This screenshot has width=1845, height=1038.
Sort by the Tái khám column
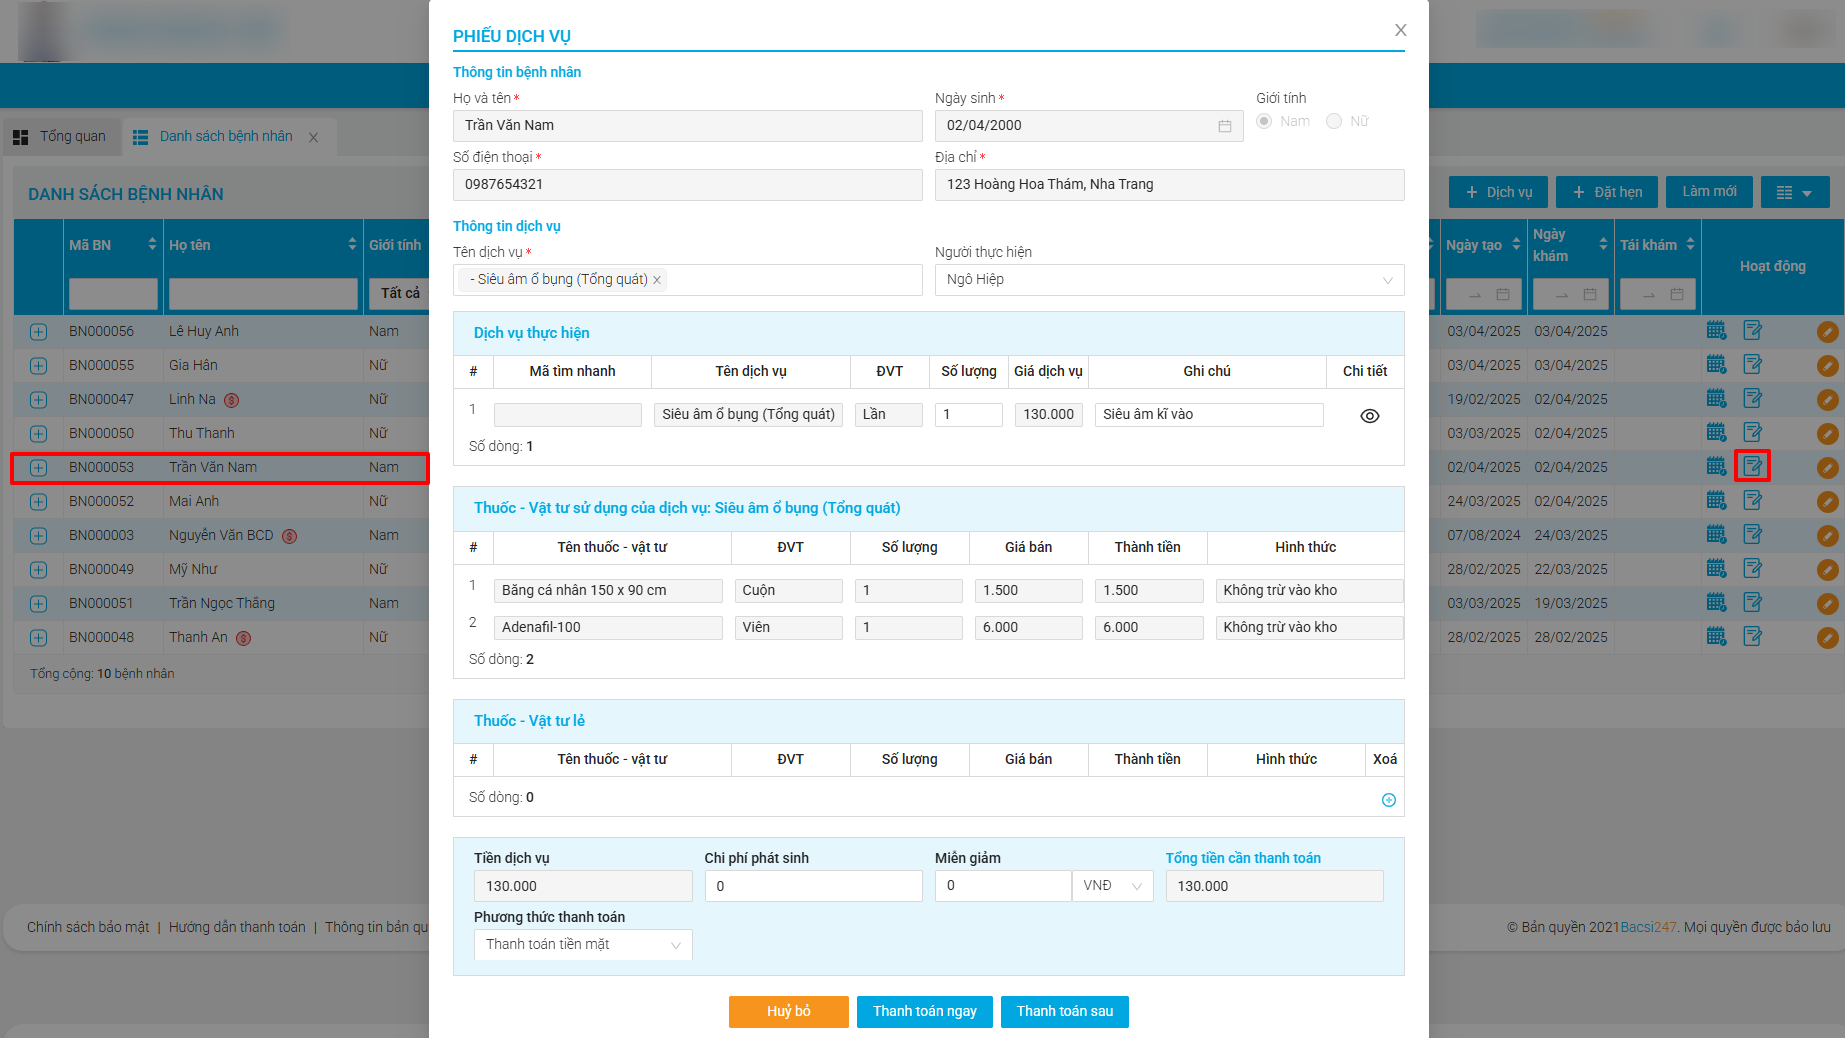1690,245
